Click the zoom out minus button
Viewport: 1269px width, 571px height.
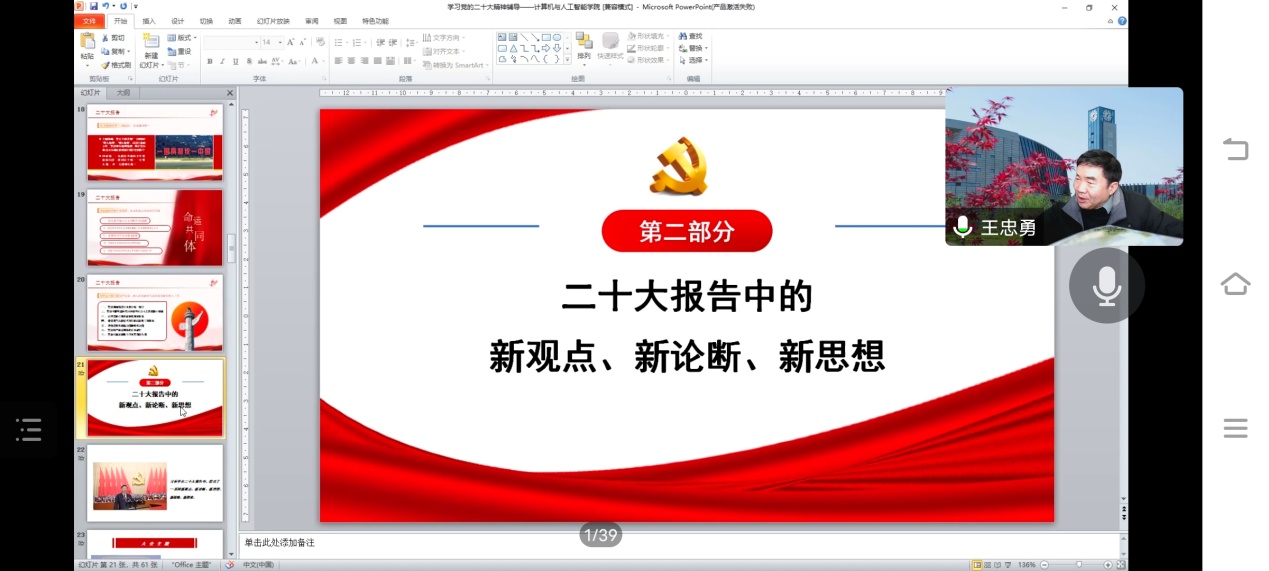(x=1044, y=565)
